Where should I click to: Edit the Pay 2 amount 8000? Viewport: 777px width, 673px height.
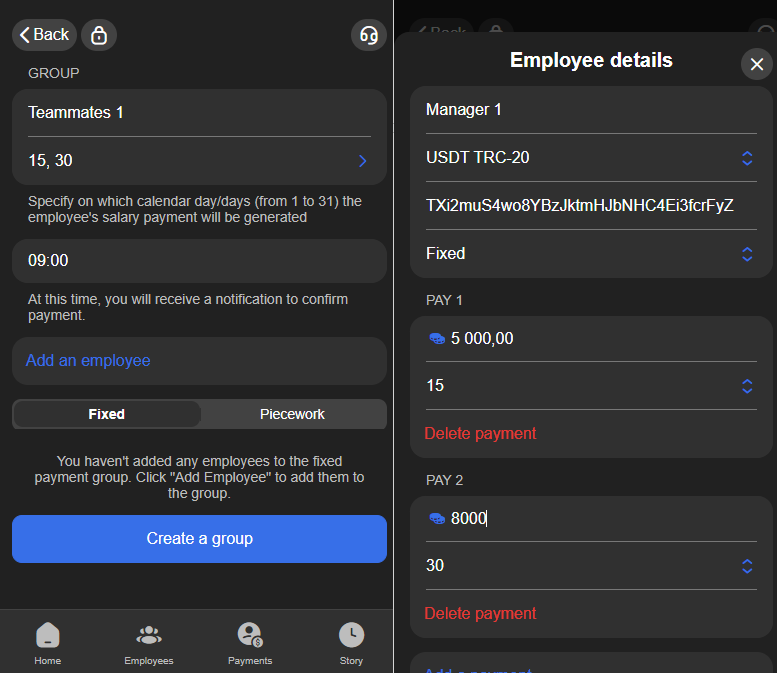591,518
